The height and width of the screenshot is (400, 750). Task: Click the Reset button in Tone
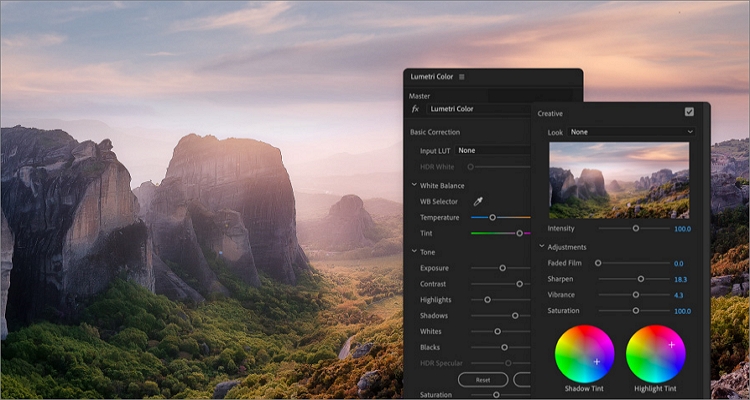(483, 380)
